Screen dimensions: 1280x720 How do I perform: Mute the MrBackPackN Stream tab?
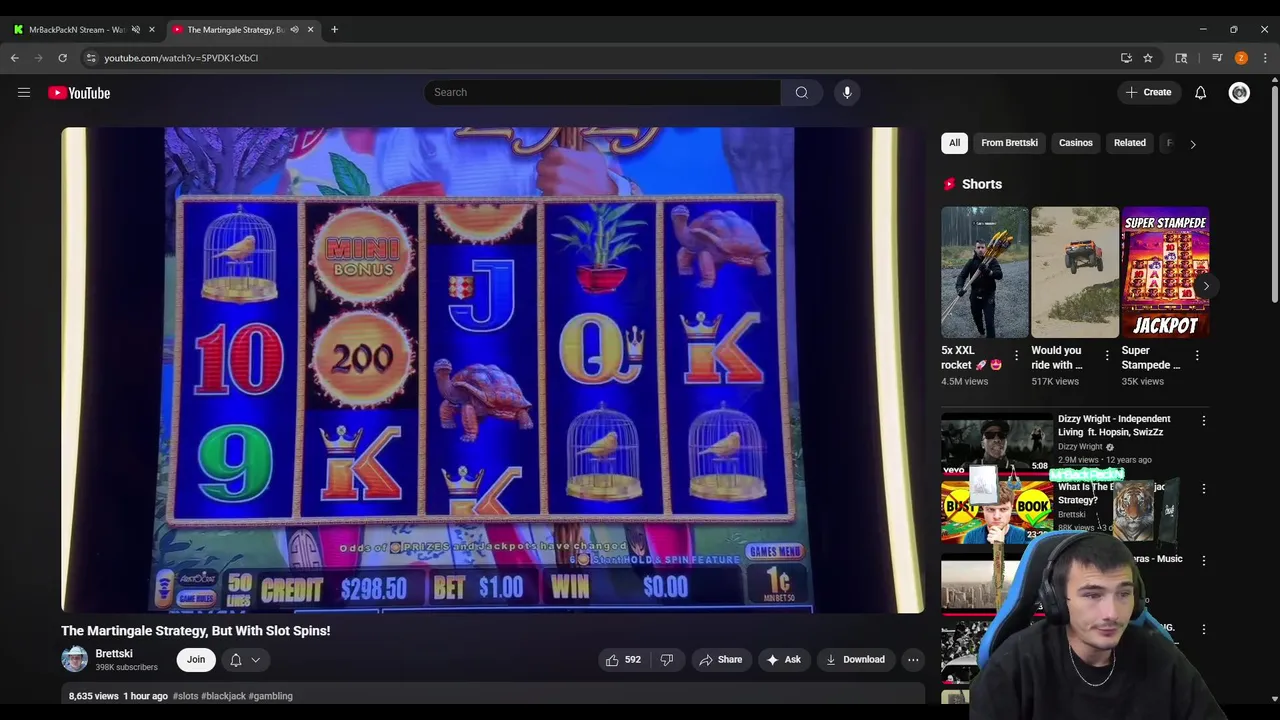point(136,29)
